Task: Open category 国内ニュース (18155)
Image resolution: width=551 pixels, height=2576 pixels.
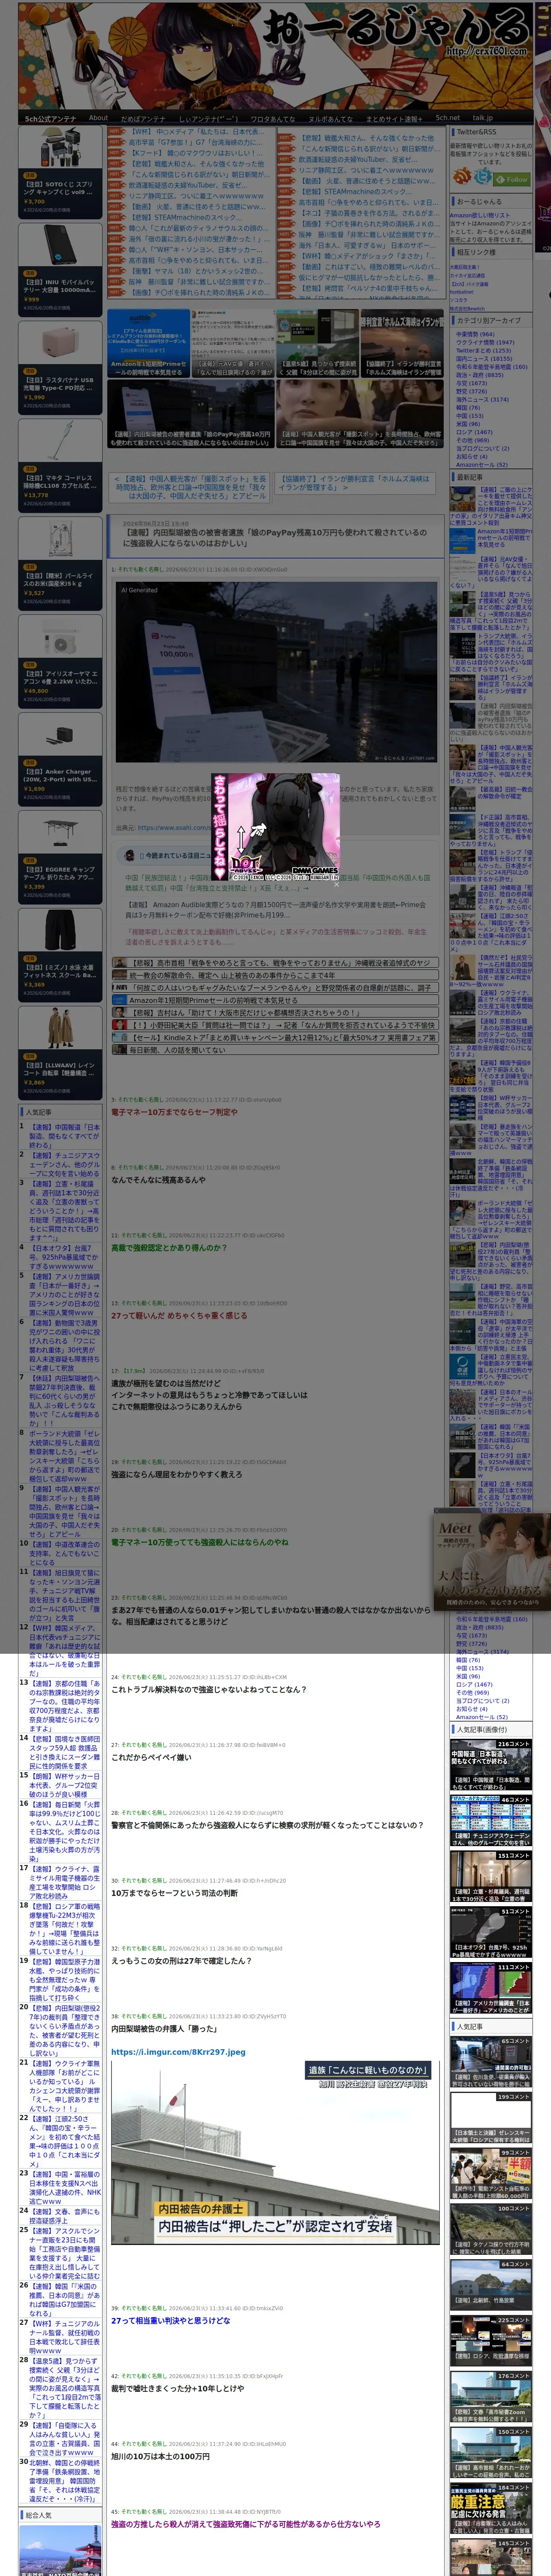Action: tap(484, 358)
